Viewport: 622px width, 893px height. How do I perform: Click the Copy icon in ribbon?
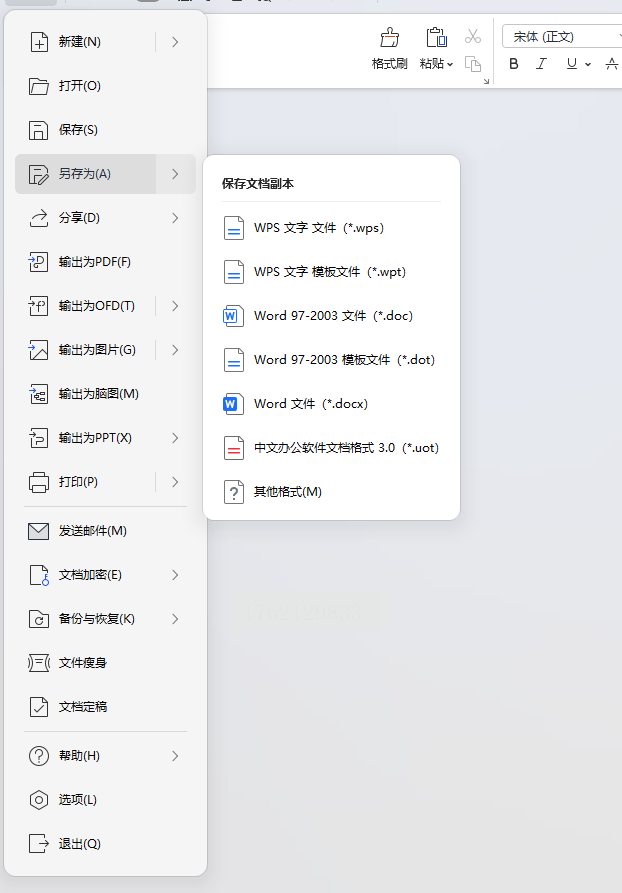[473, 63]
